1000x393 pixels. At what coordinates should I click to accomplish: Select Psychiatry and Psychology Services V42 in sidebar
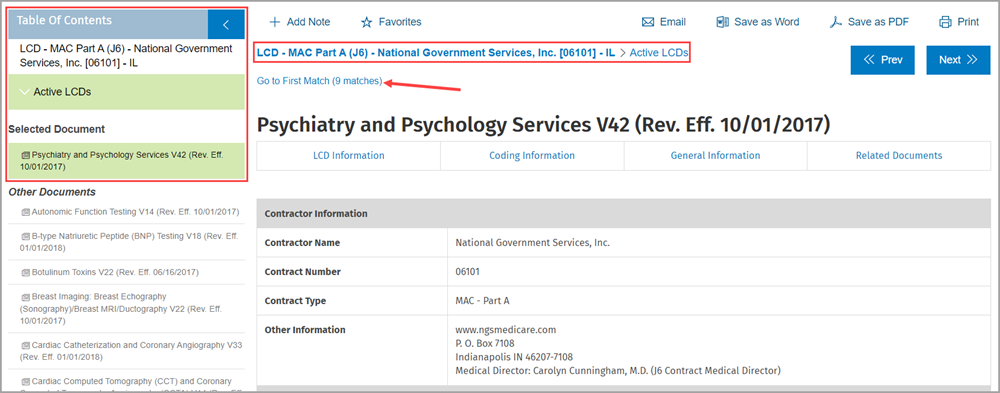[x=126, y=161]
